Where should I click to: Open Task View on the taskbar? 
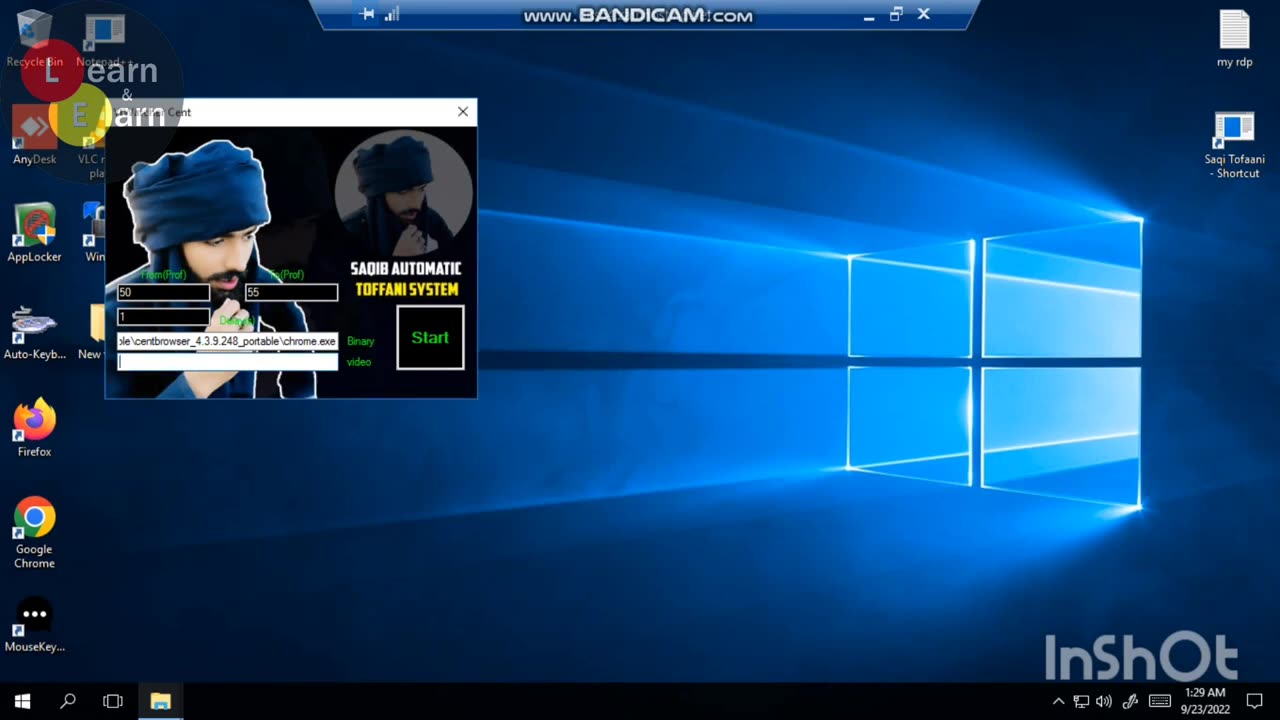pyautogui.click(x=113, y=701)
